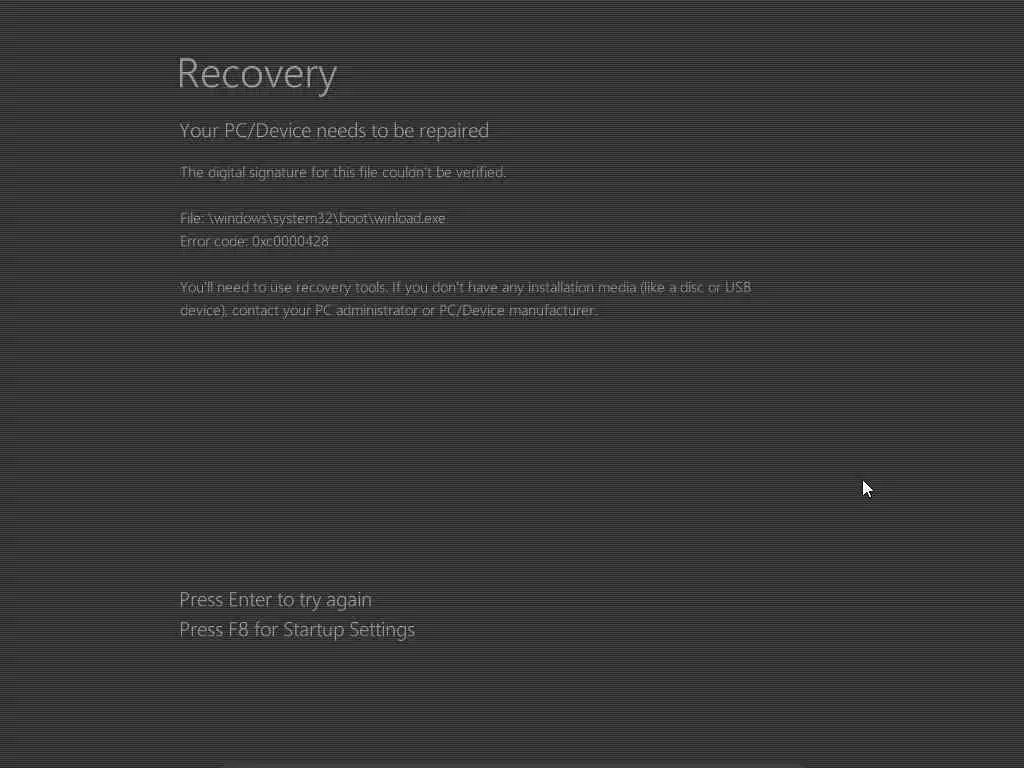Image resolution: width=1024 pixels, height=768 pixels.
Task: Click "PC administrator" text in the paragraph
Action: [x=366, y=310]
